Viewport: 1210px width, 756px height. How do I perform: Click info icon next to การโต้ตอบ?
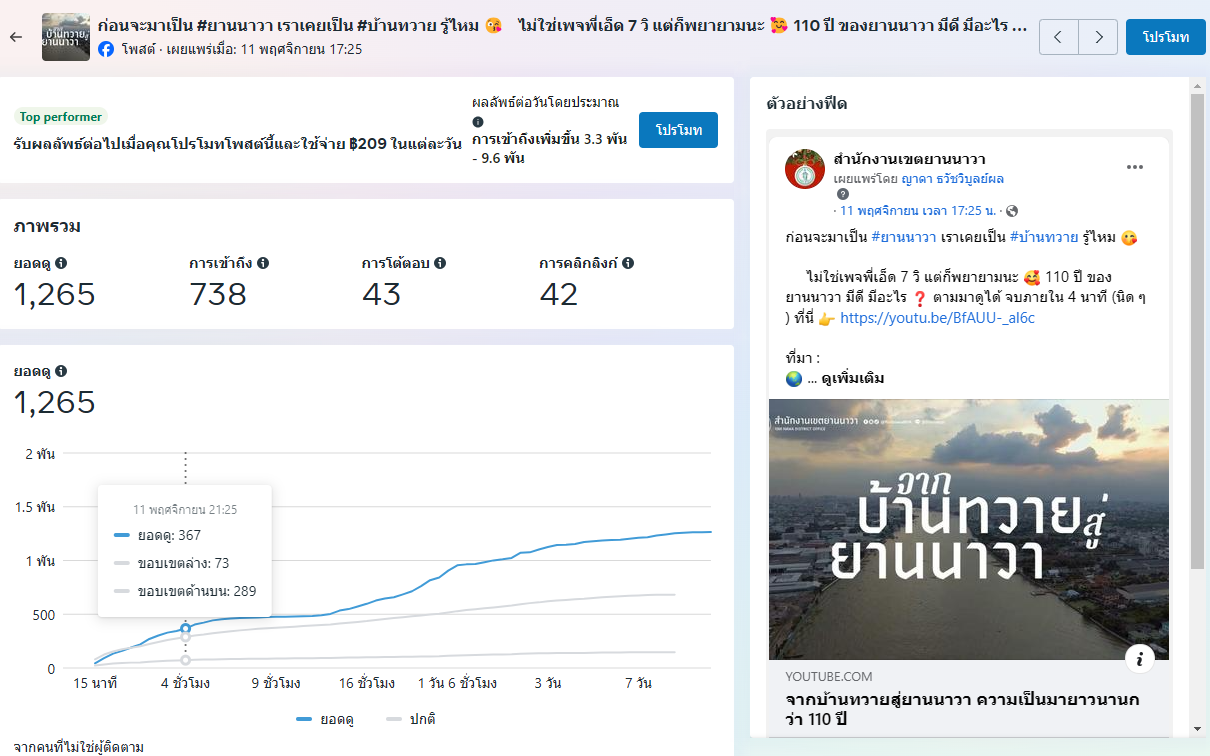[x=440, y=263]
